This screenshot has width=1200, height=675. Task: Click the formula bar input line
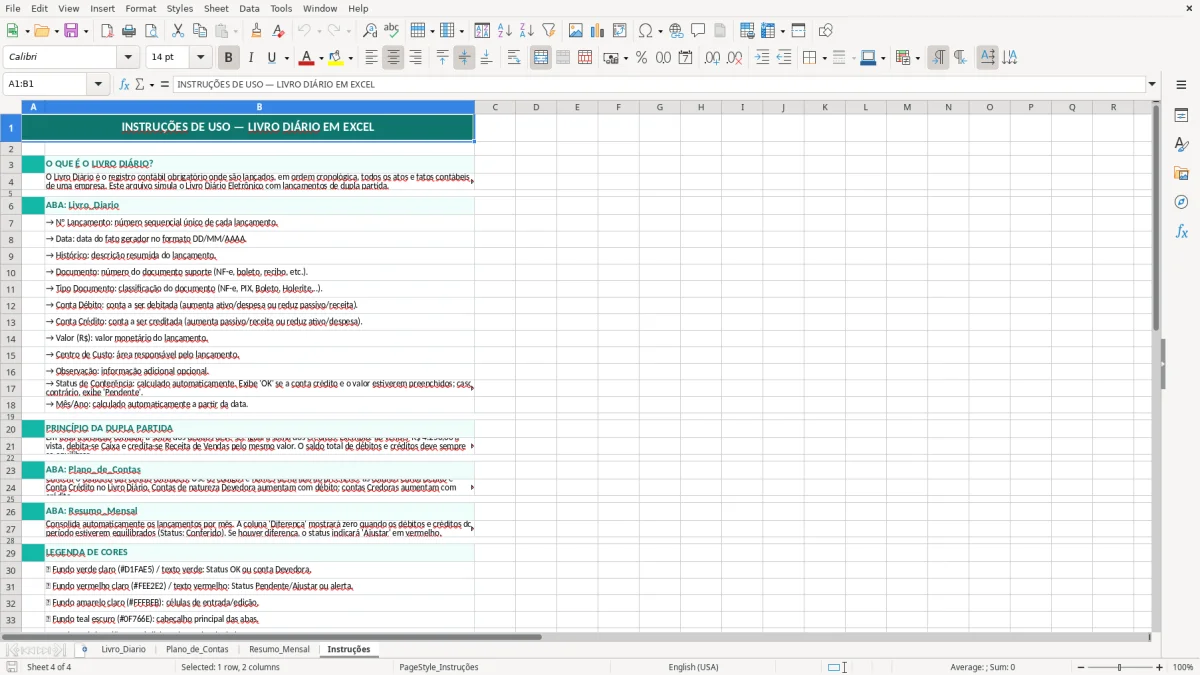click(658, 85)
